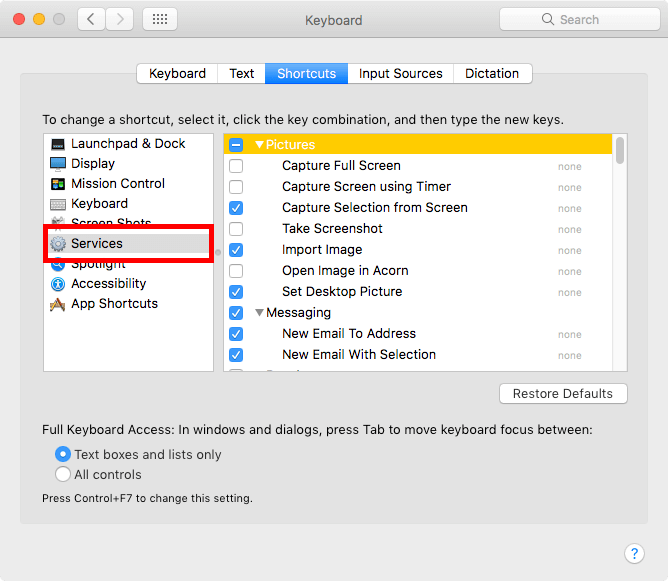The width and height of the screenshot is (668, 581).
Task: Select the Mission Control category
Action: 128,184
